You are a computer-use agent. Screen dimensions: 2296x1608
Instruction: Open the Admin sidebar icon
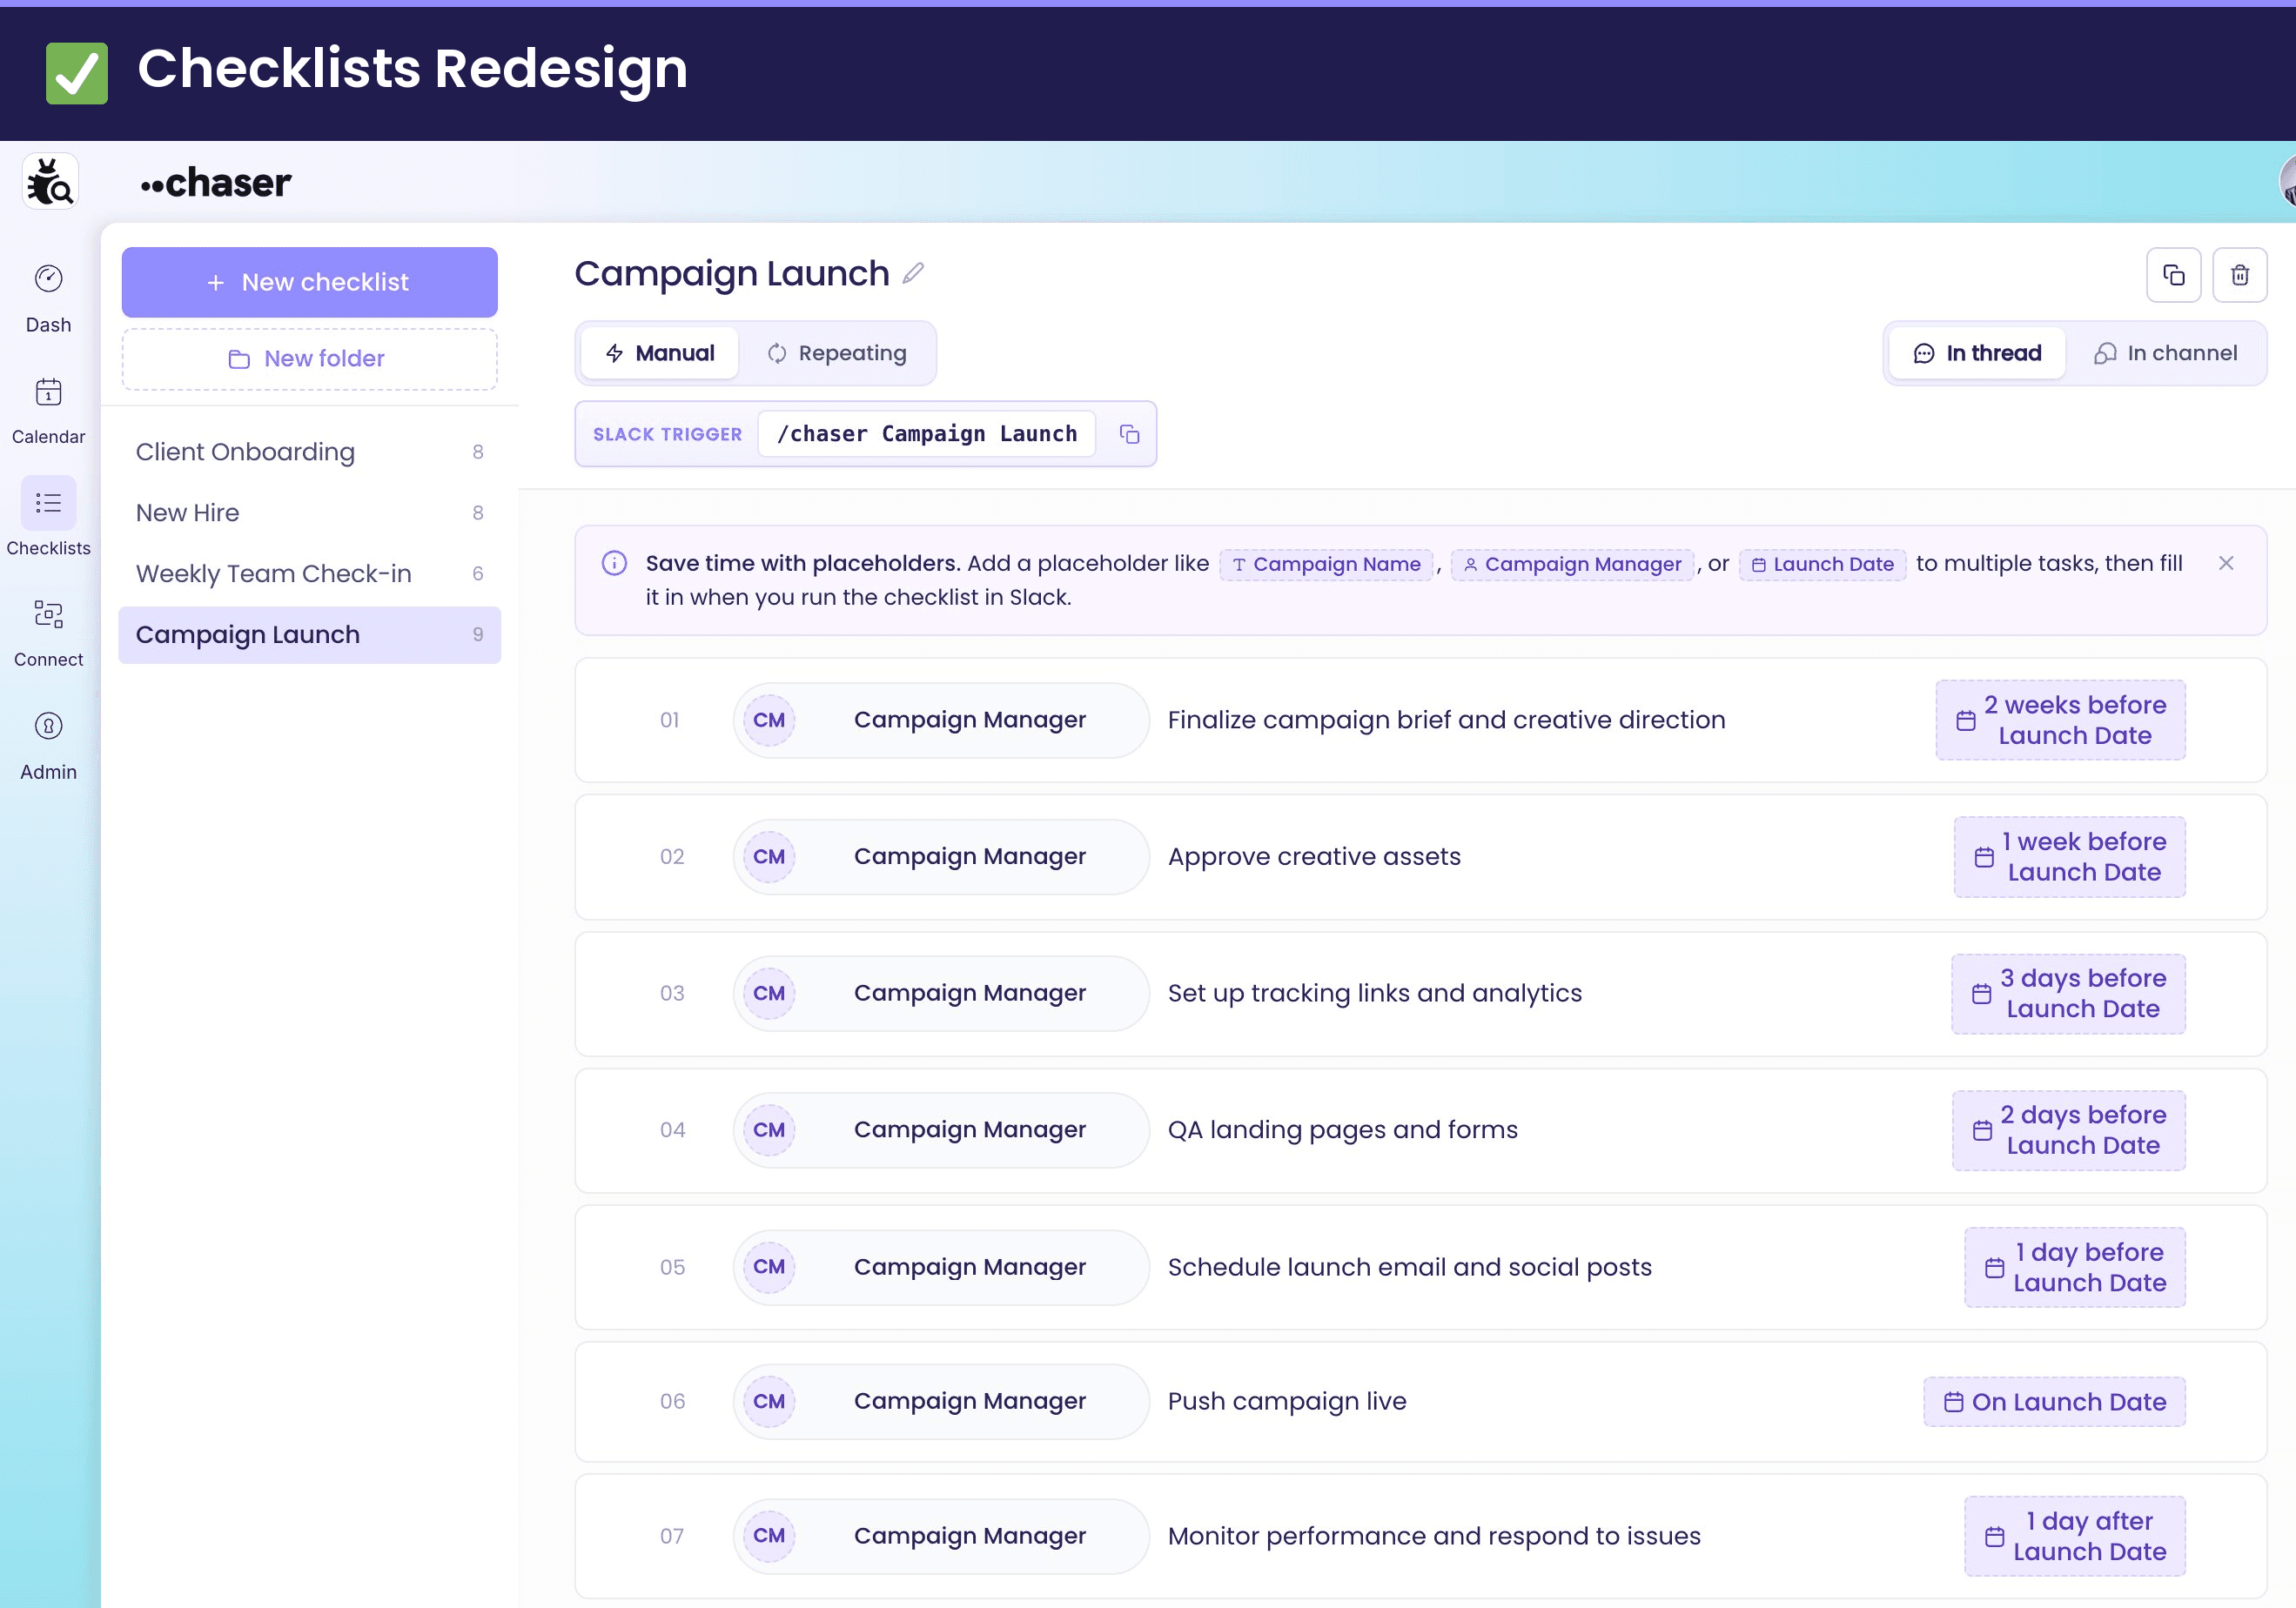(x=48, y=726)
